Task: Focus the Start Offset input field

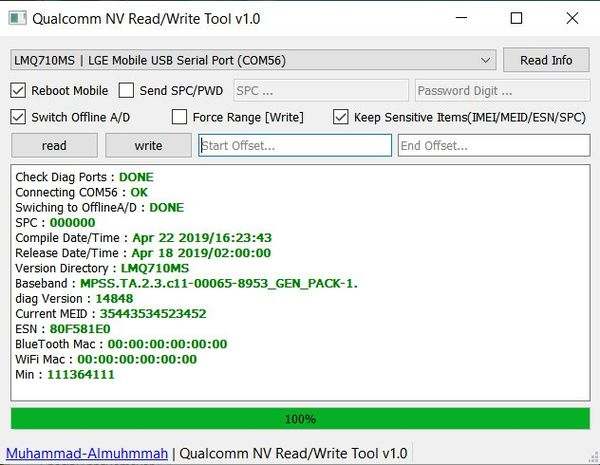Action: [x=295, y=145]
